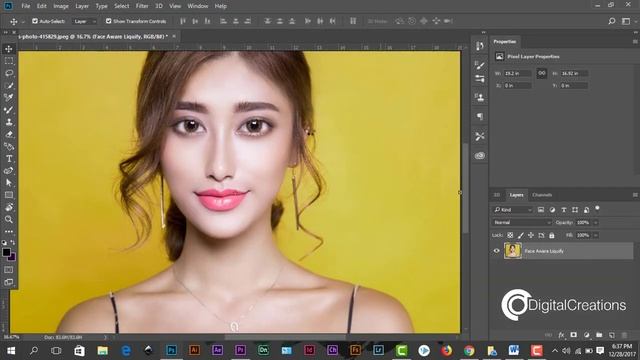Open the workspace switcher icon
This screenshot has height=360, width=640.
pos(626,21)
